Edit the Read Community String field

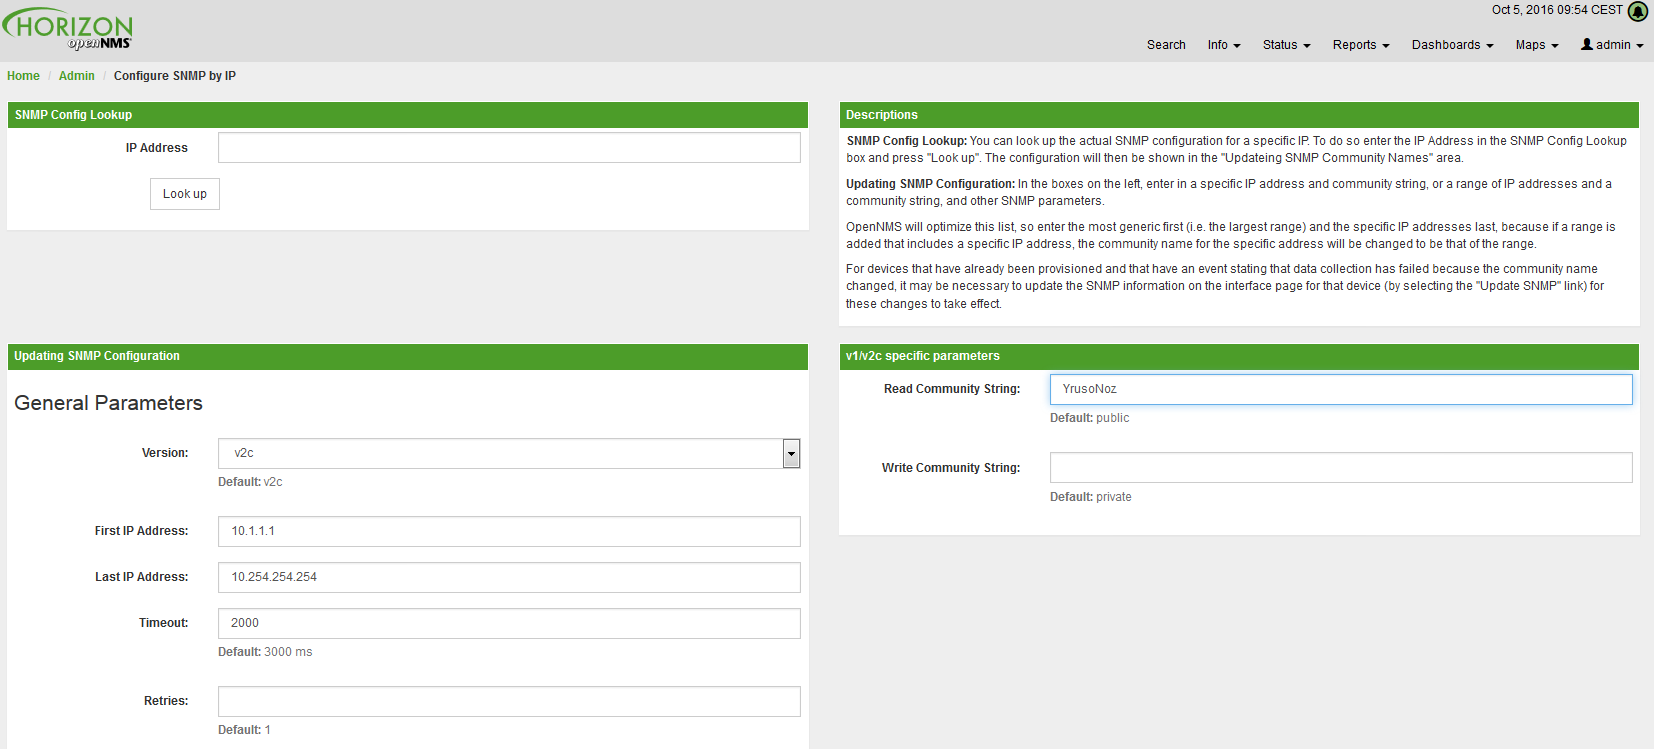(1340, 389)
